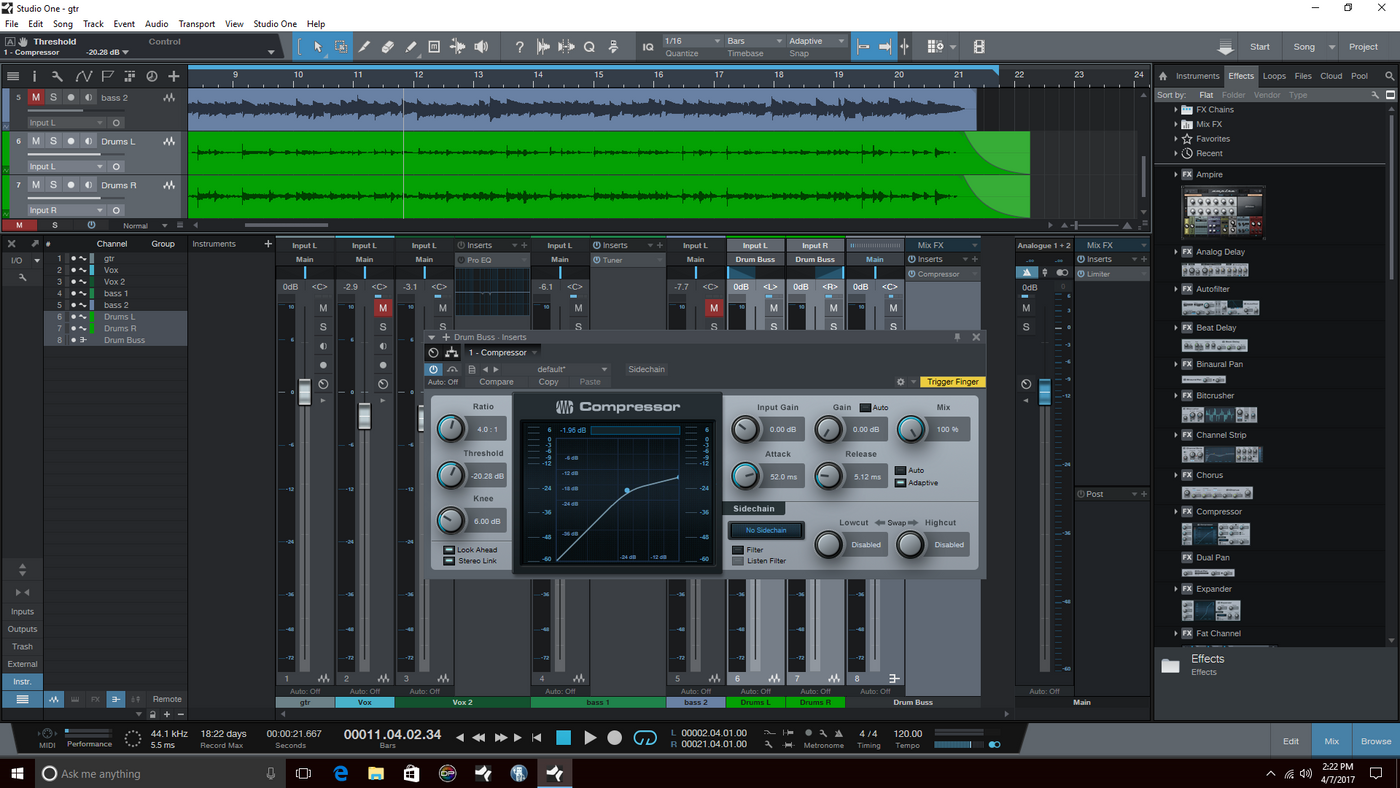Pin the Drum Buss inserts window
This screenshot has height=788, width=1400.
pos(957,337)
